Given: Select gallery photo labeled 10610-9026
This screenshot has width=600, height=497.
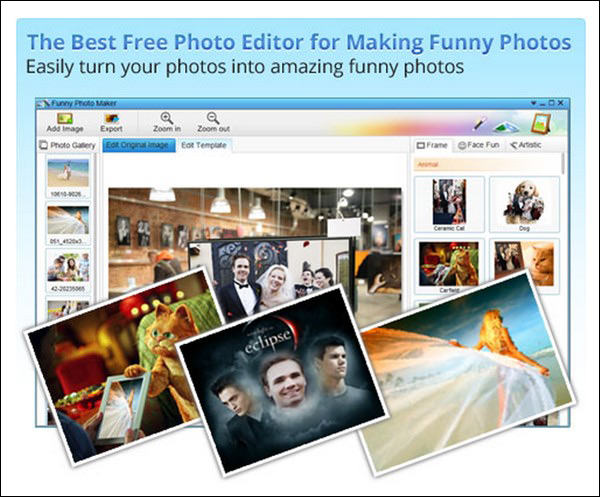Looking at the screenshot, I should [68, 177].
